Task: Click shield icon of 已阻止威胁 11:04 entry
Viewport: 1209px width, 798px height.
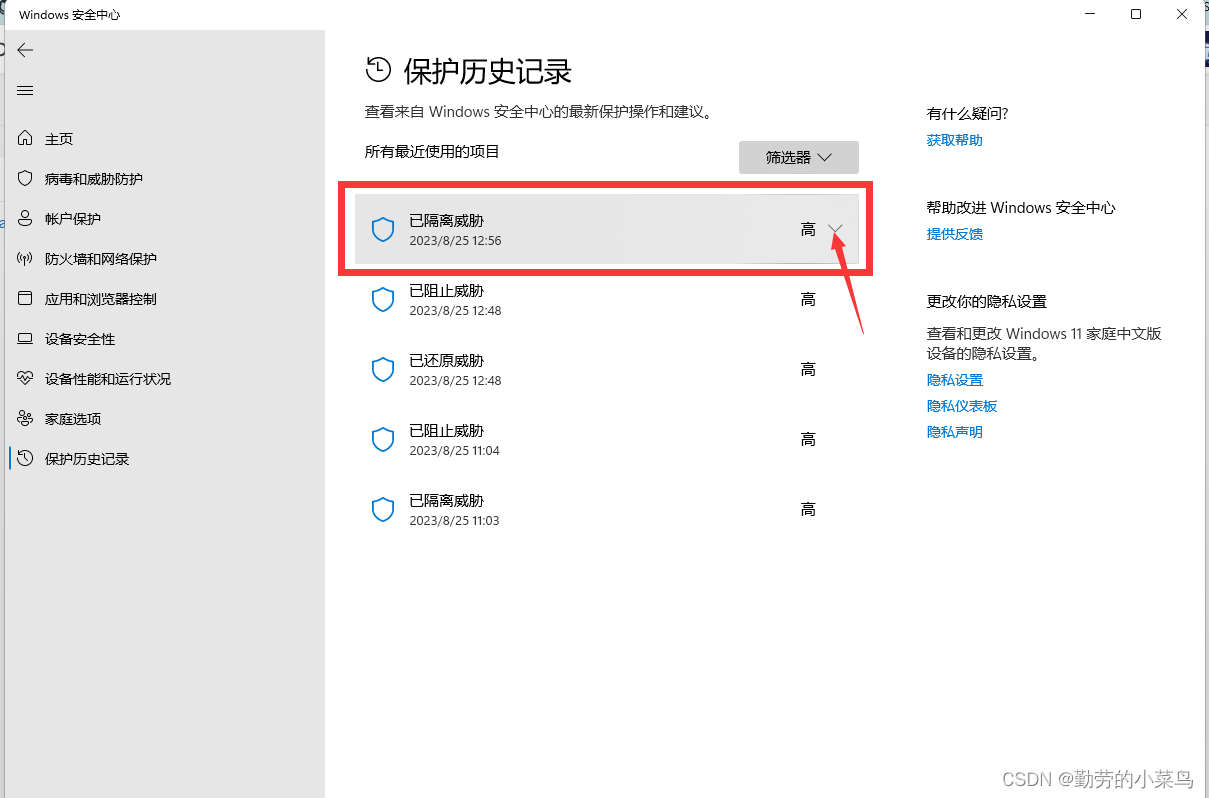Action: point(383,440)
